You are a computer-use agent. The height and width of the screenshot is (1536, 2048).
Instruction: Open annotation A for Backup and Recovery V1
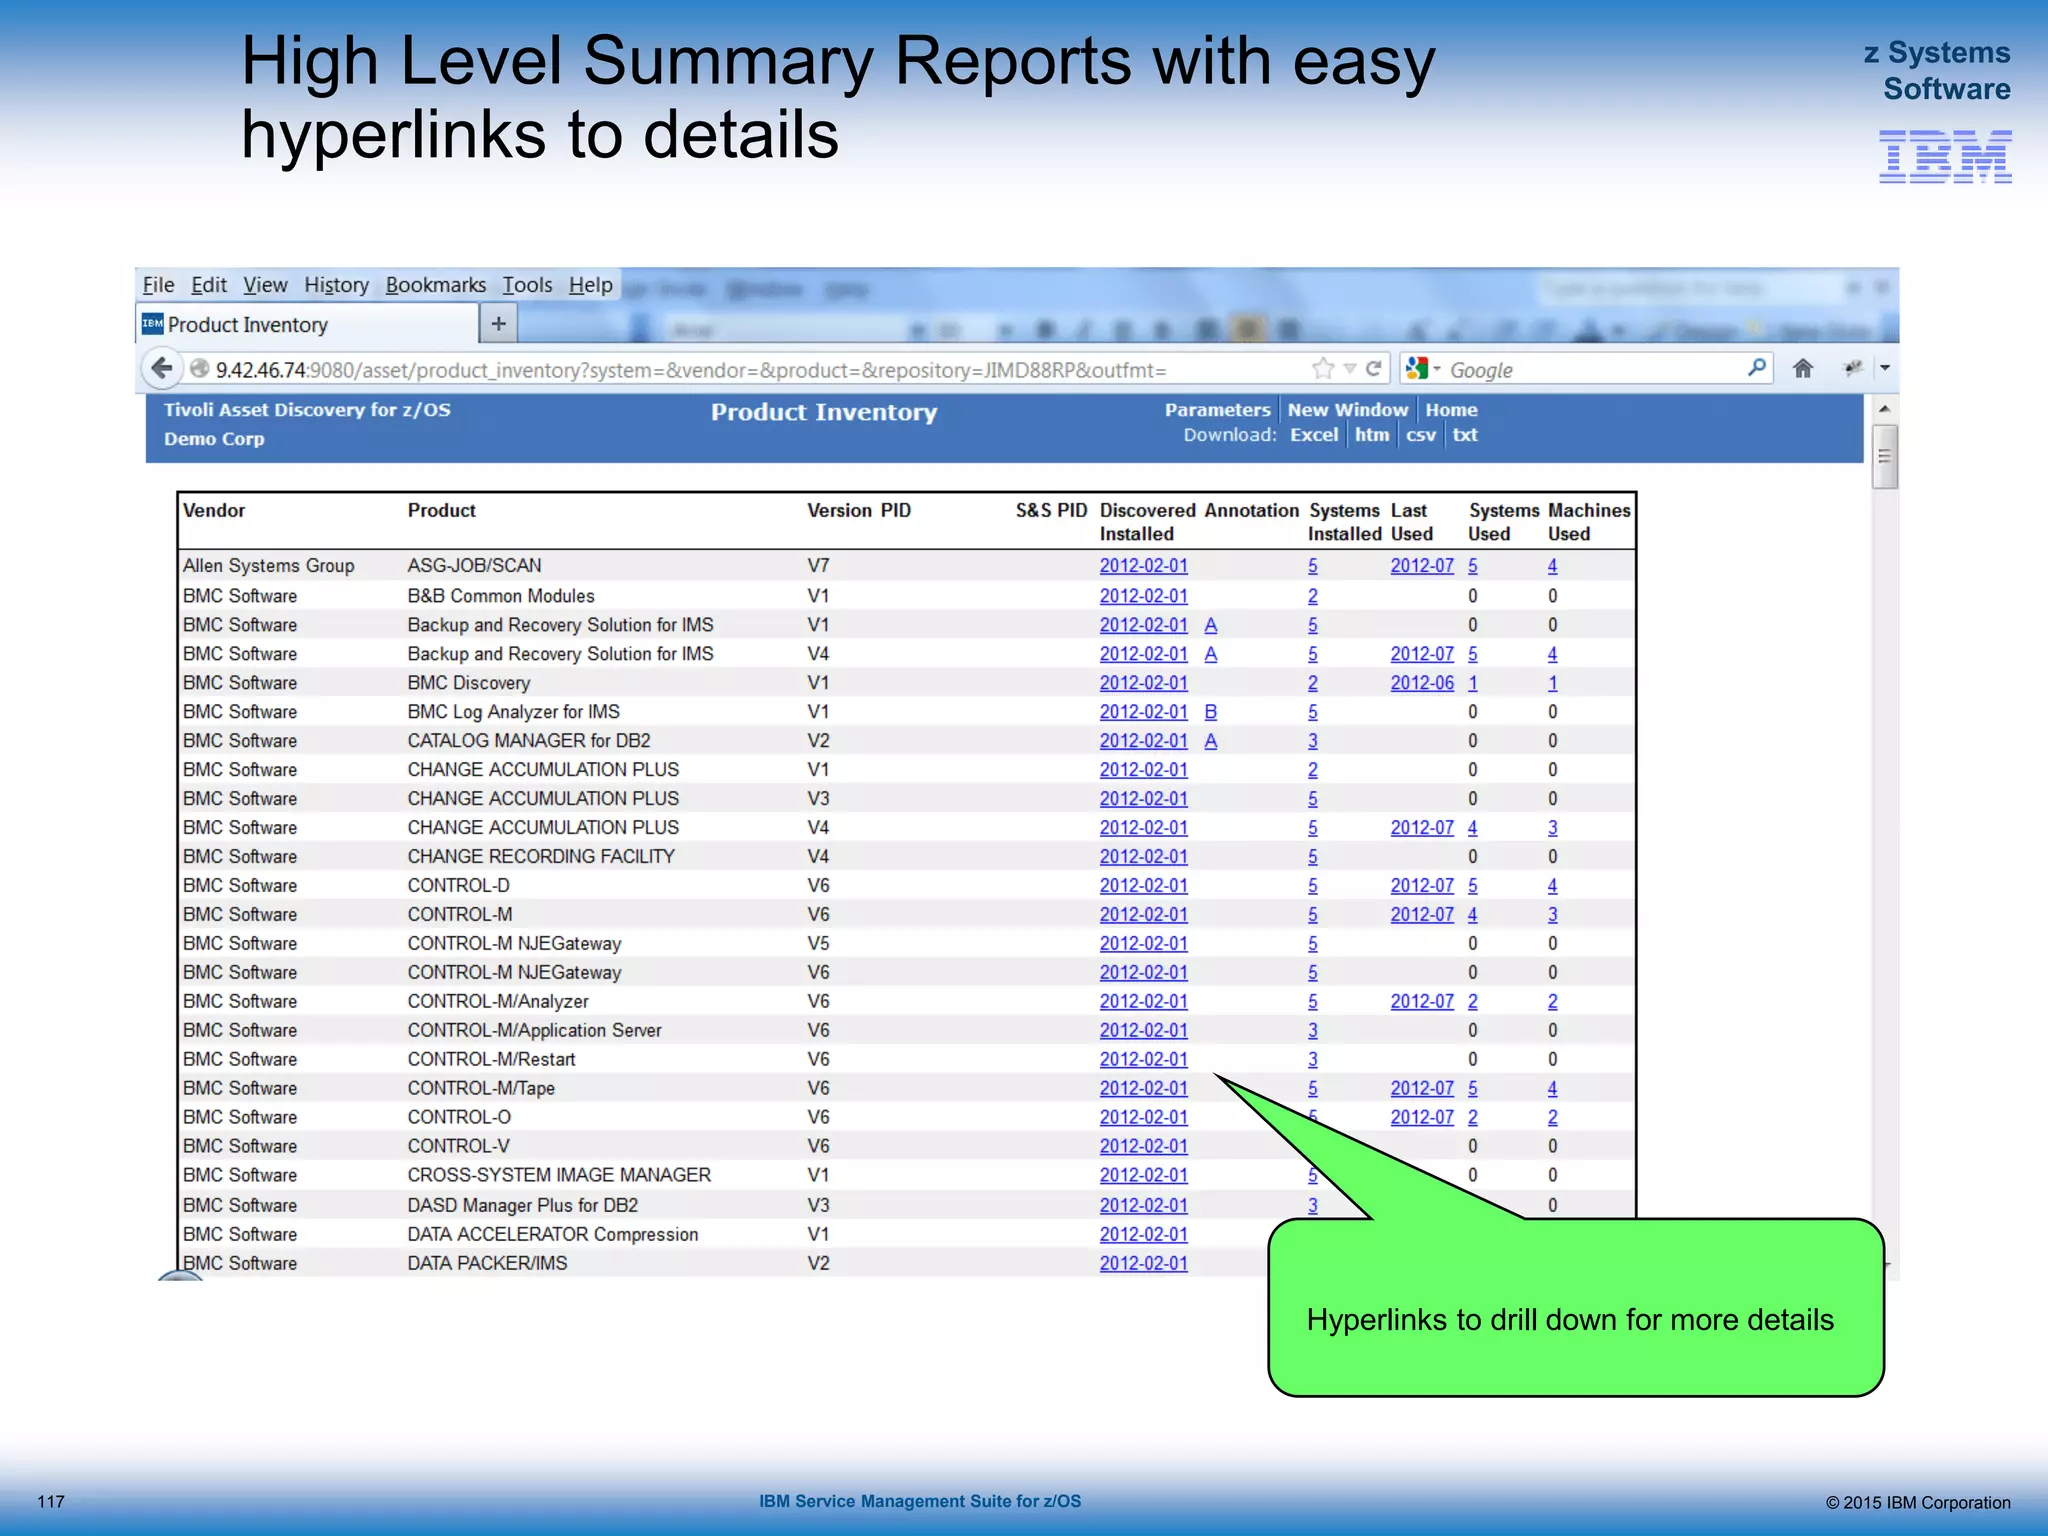pos(1210,625)
